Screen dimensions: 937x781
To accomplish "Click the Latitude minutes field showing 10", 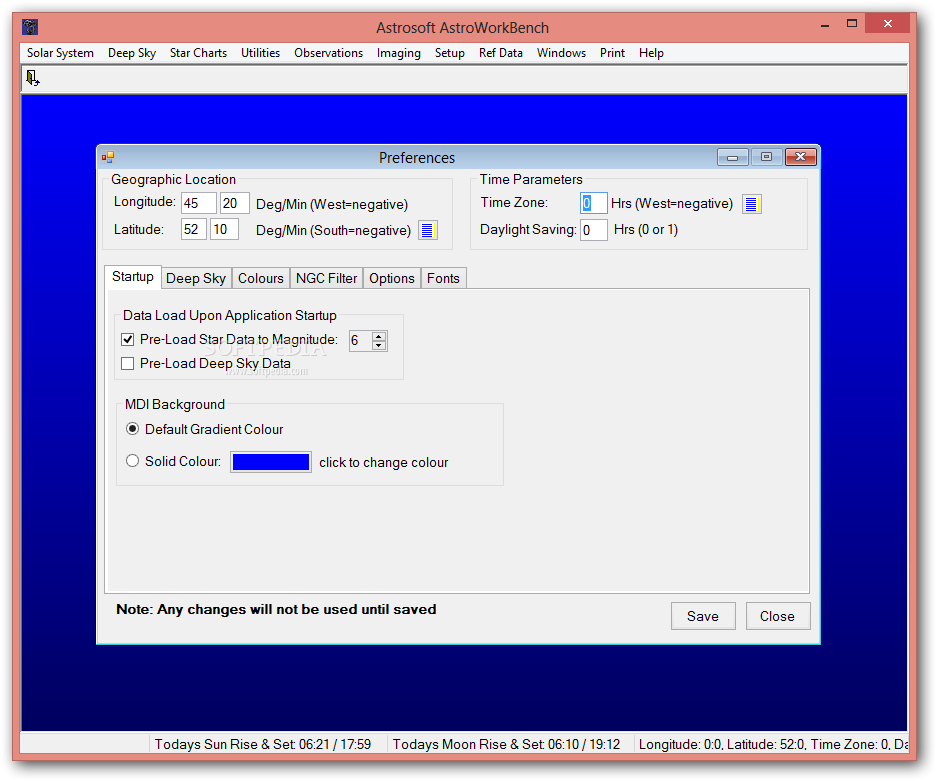I will coord(225,229).
